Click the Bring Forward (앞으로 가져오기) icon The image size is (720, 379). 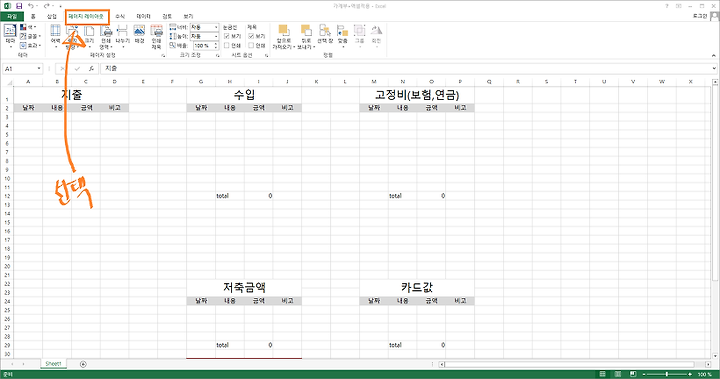click(284, 31)
